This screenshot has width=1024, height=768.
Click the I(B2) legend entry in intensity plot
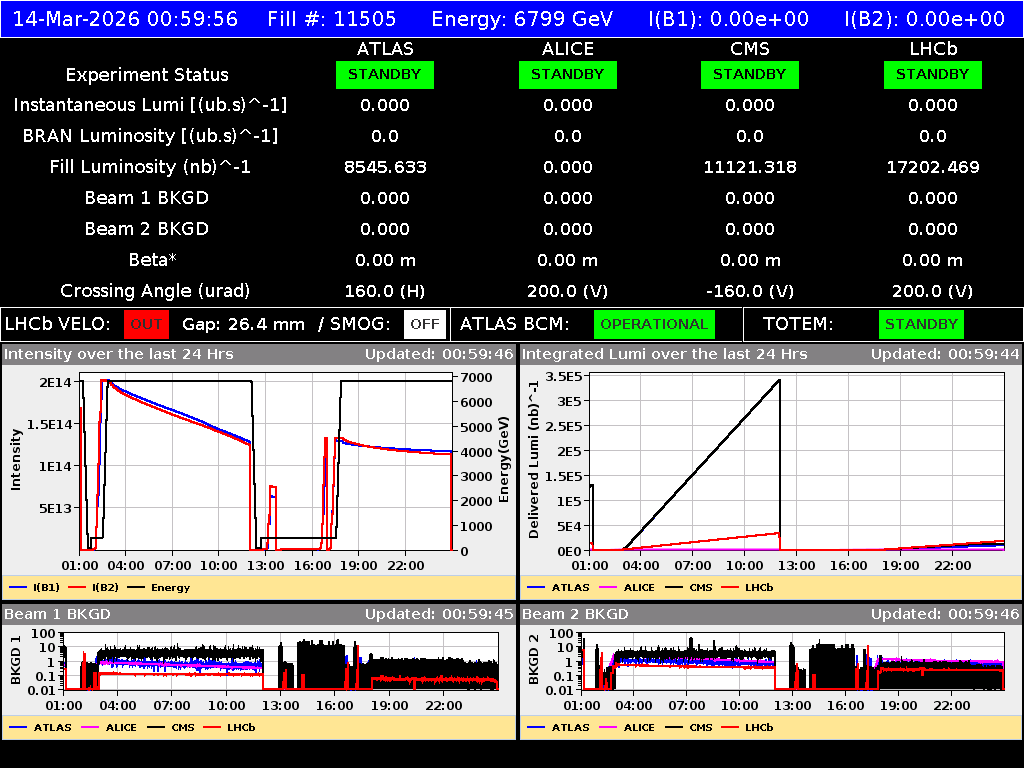click(x=95, y=588)
